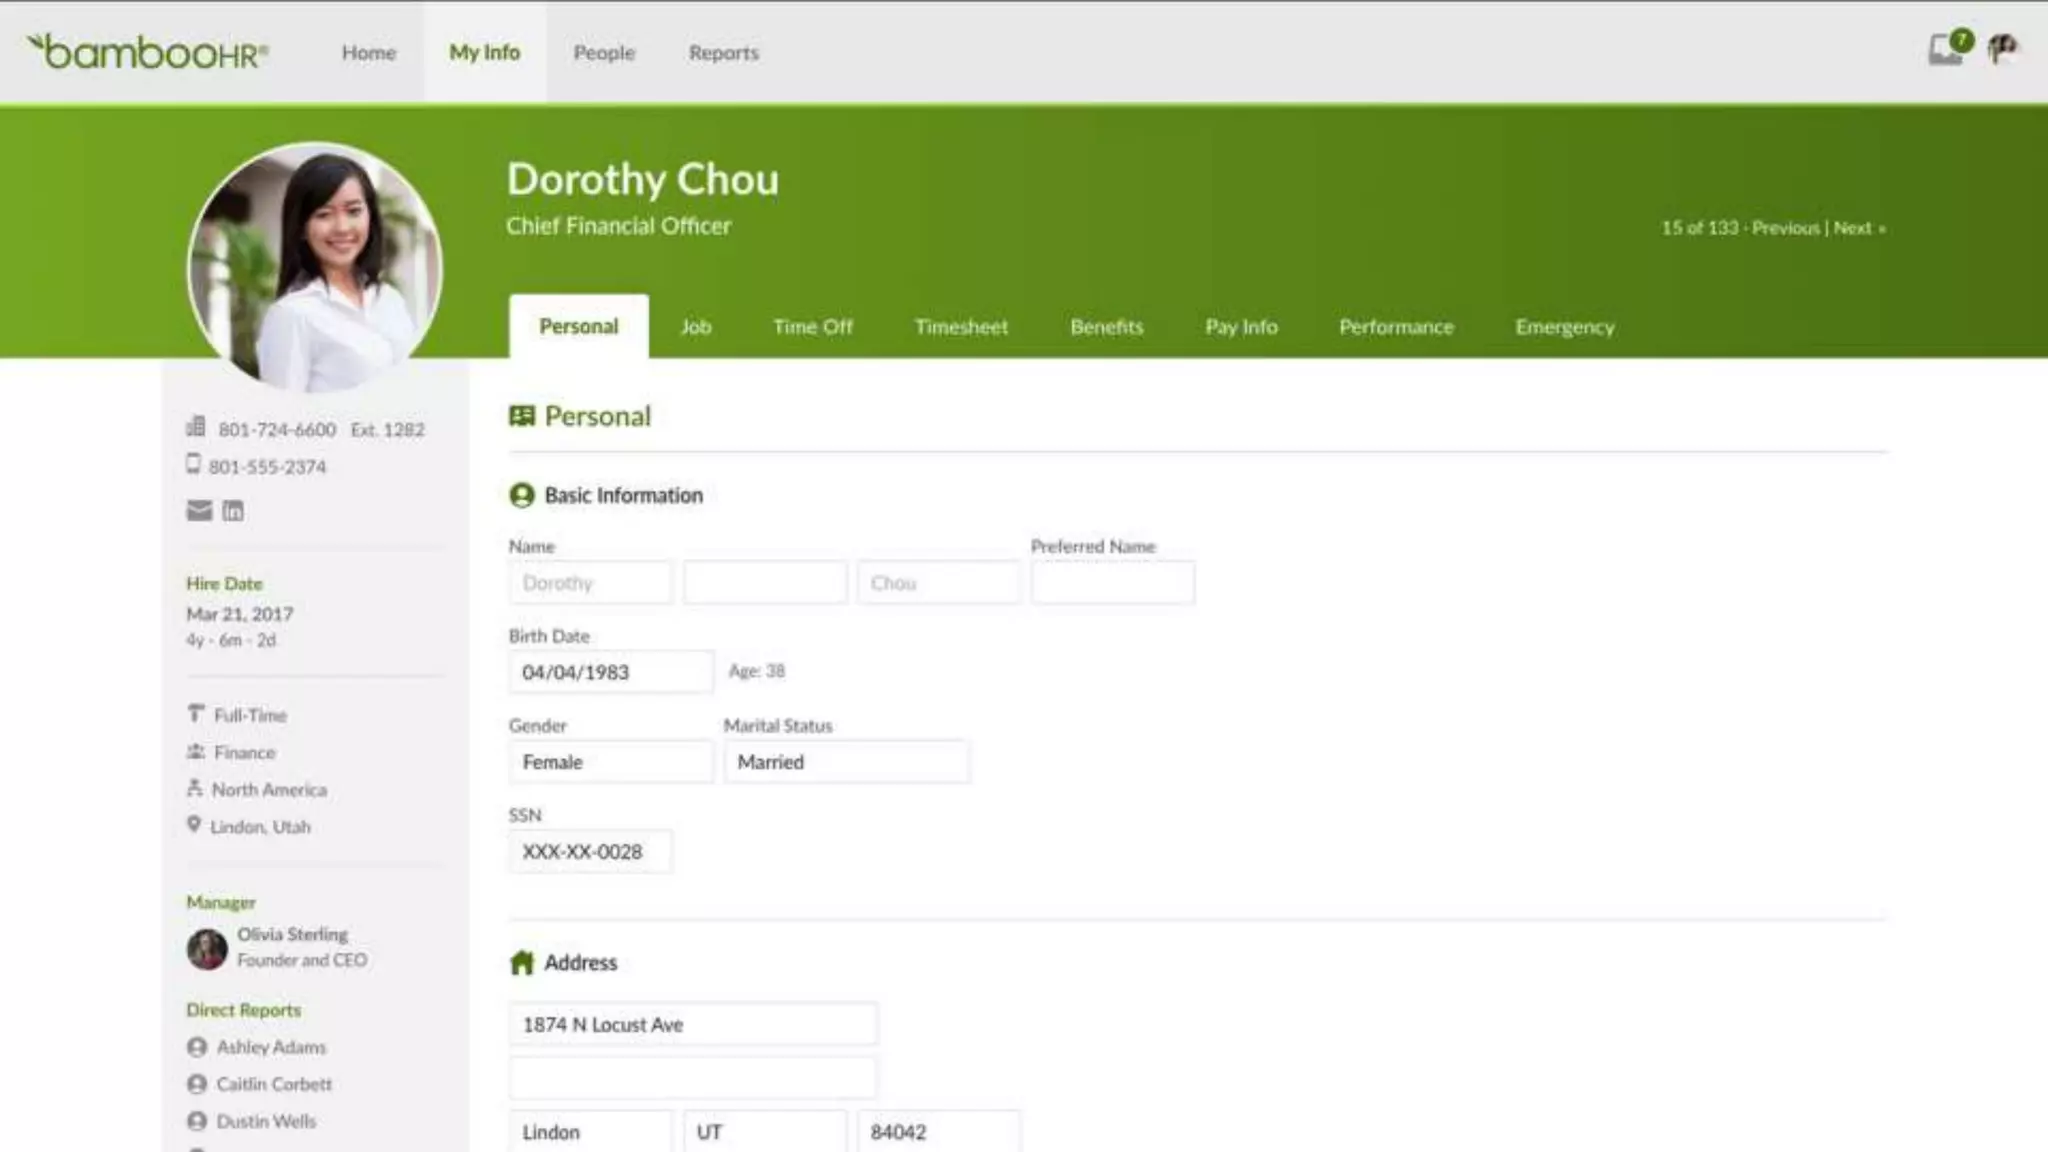Open the Gender dropdown showing Female
Viewport: 2048px width, 1152px height.
[610, 762]
